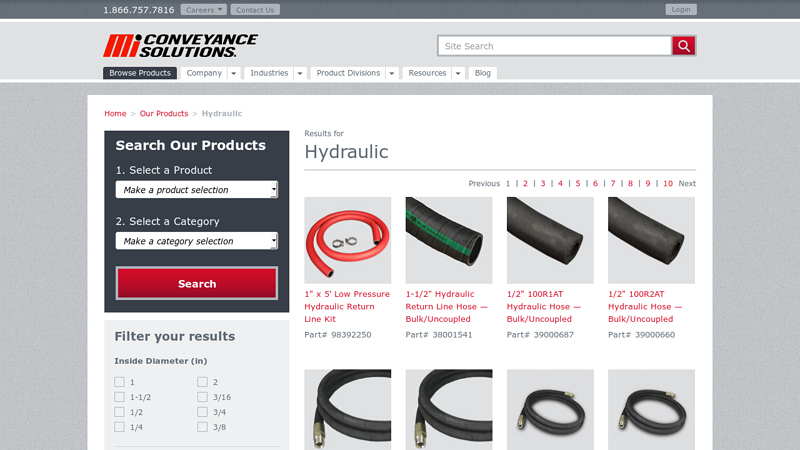The width and height of the screenshot is (800, 450).
Task: Go to results page 2
Action: coord(525,183)
